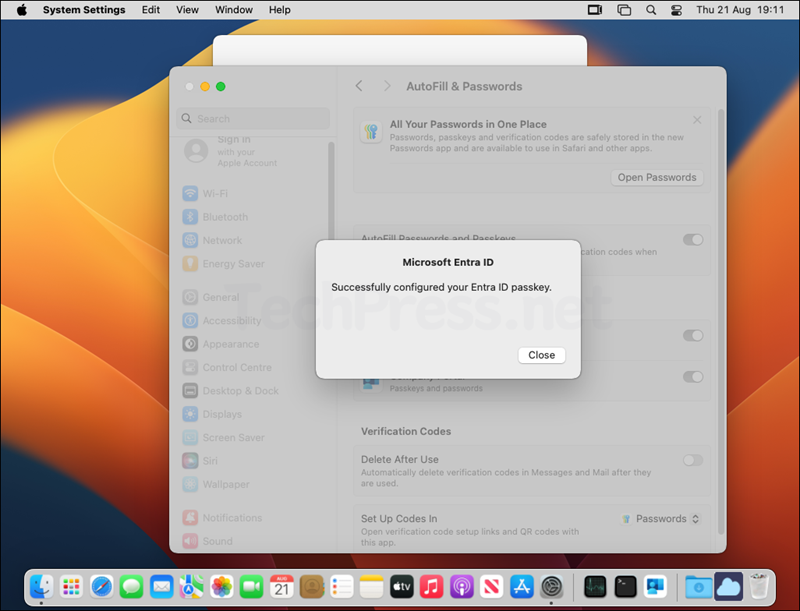Open News from the Dock
Screen dimensions: 800x611
coord(491,587)
